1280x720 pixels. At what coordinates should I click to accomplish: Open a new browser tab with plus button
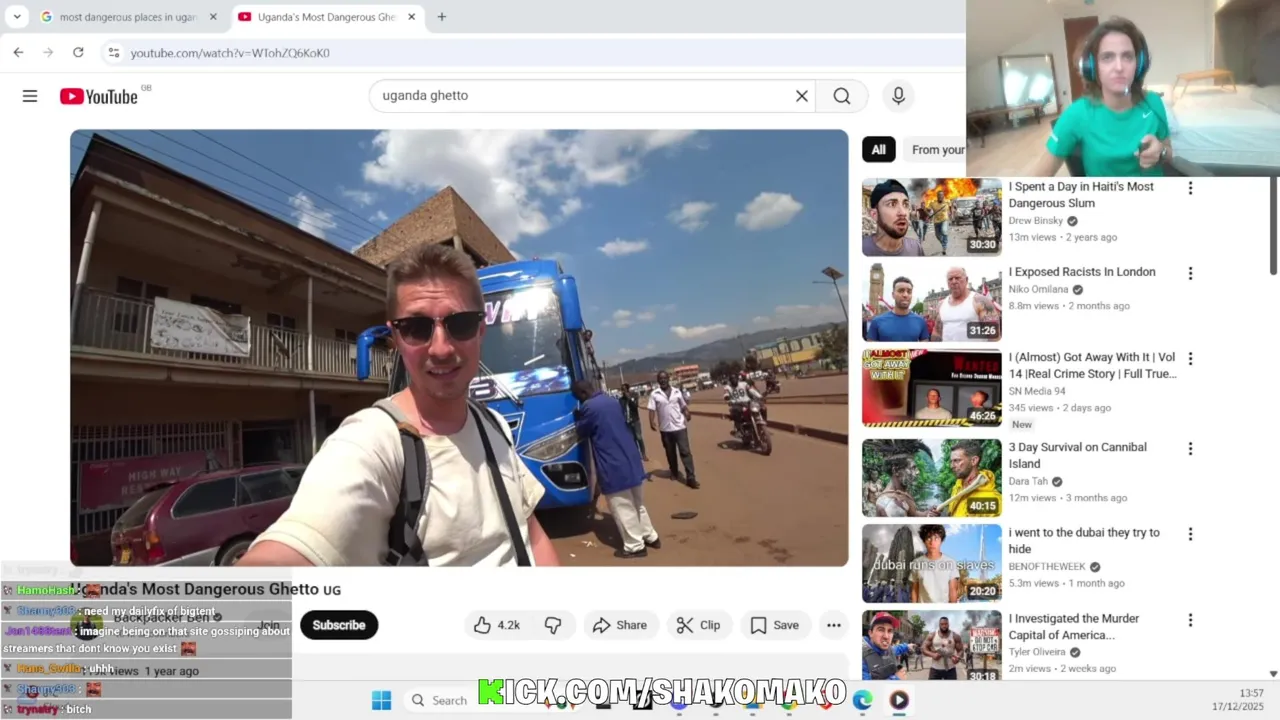(x=441, y=17)
